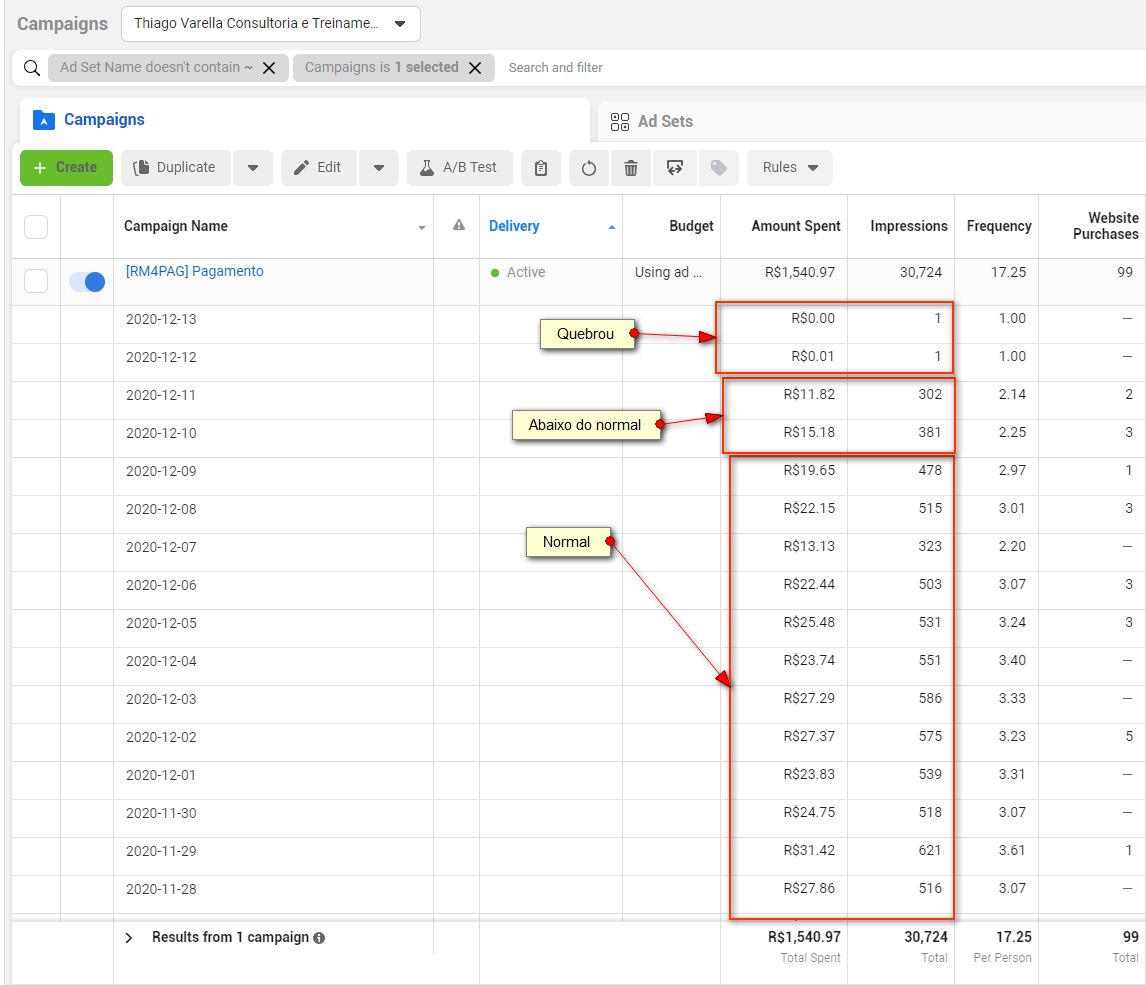The height and width of the screenshot is (985, 1146).
Task: Click the warning triangle column header
Action: [459, 226]
